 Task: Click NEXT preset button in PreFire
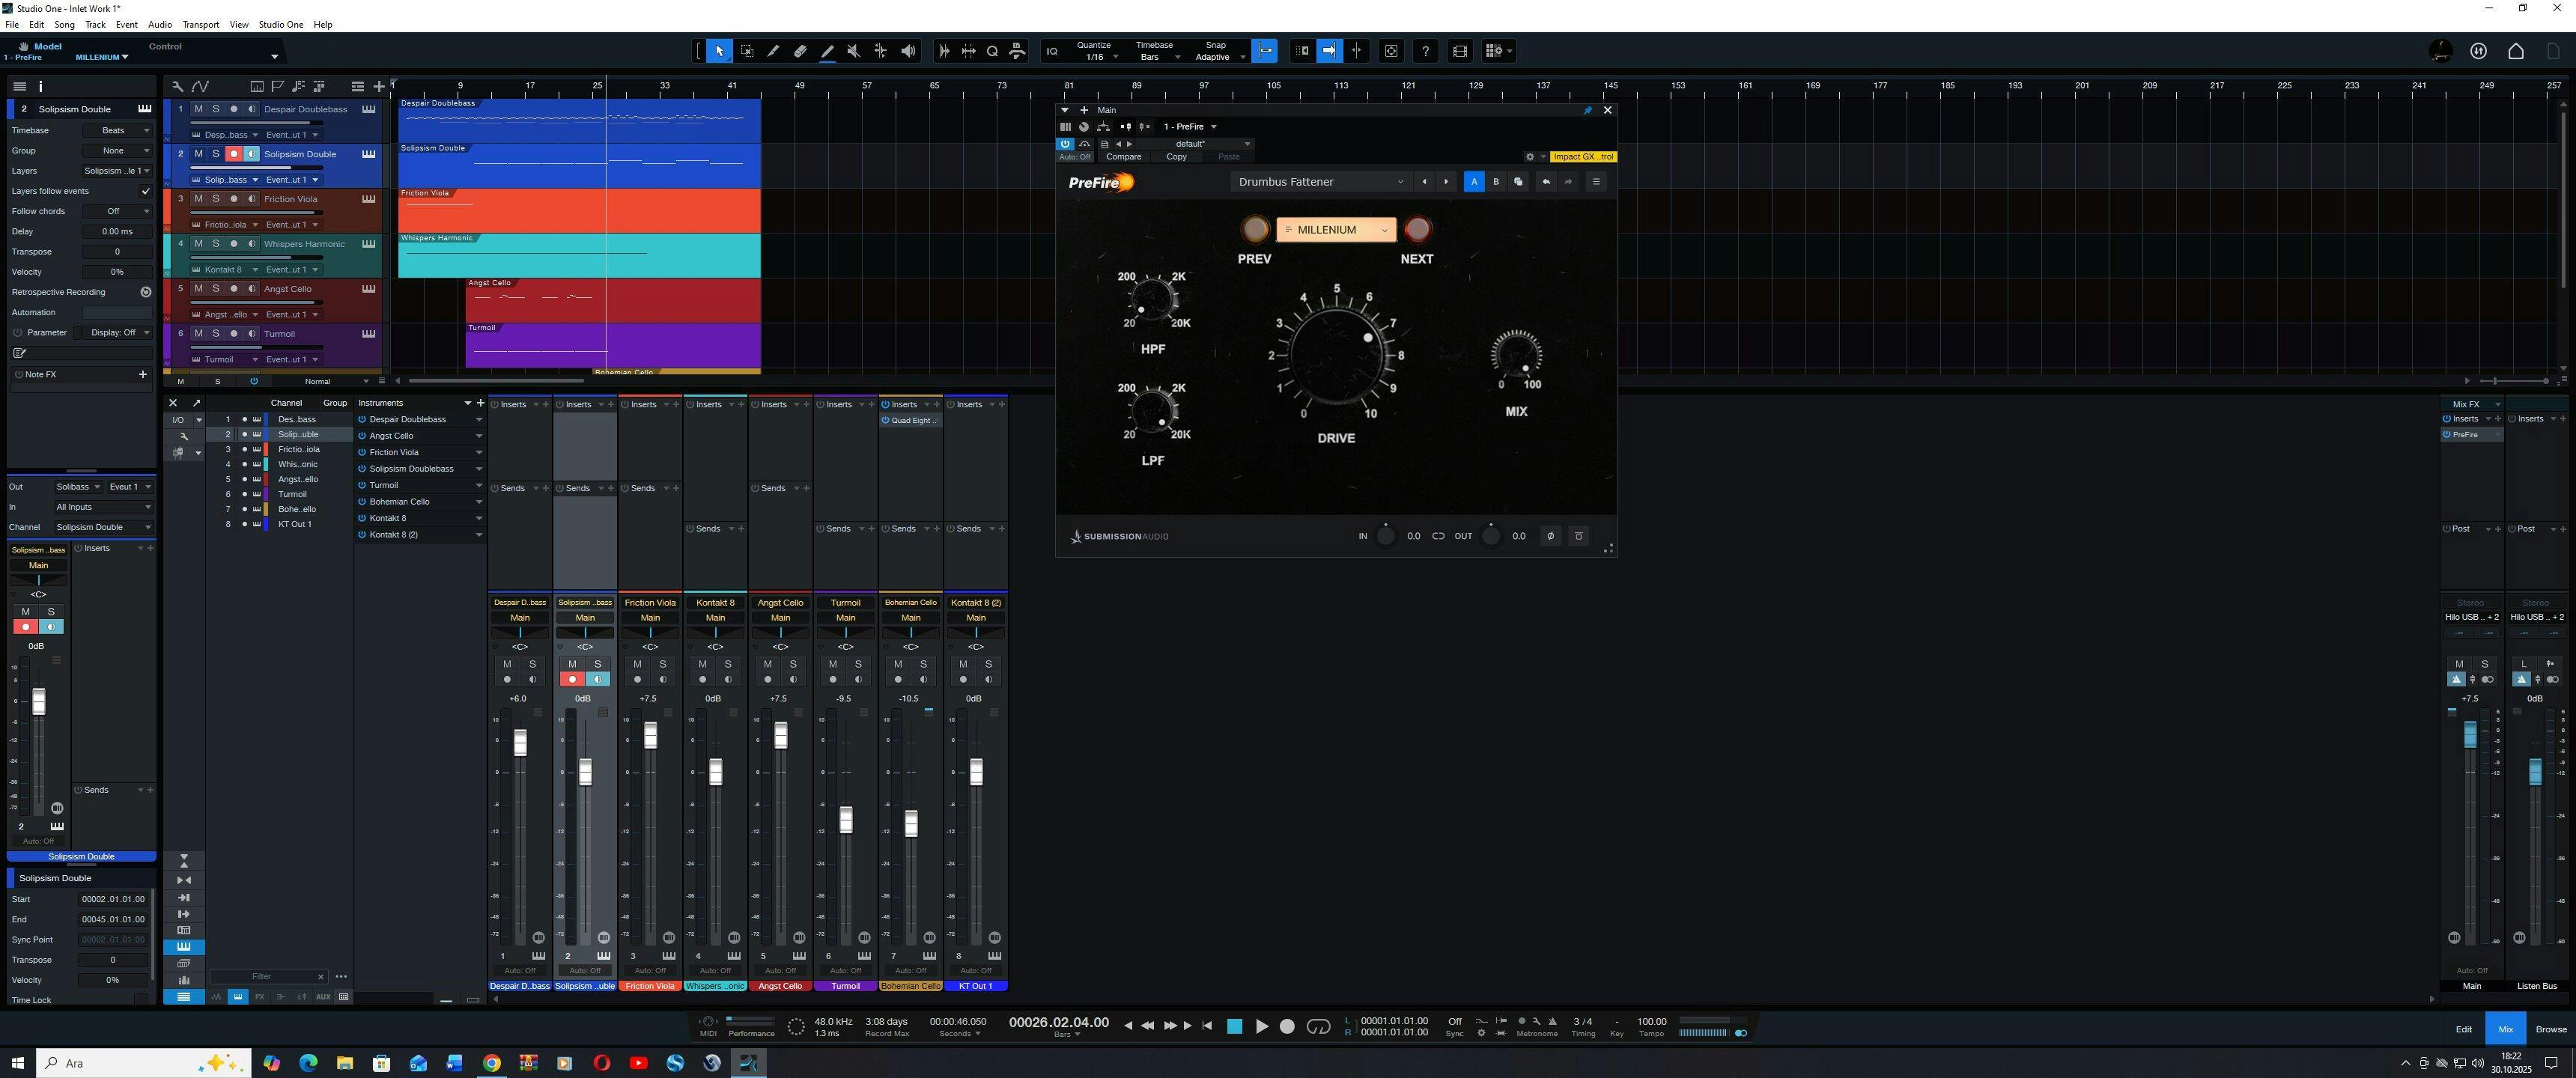click(1417, 230)
